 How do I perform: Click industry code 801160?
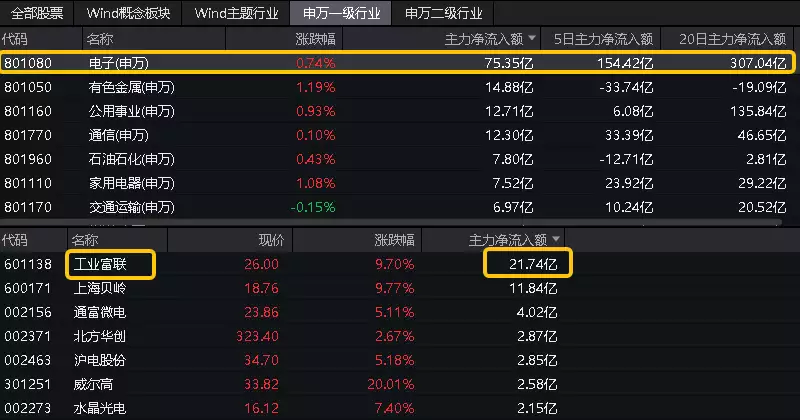point(28,111)
